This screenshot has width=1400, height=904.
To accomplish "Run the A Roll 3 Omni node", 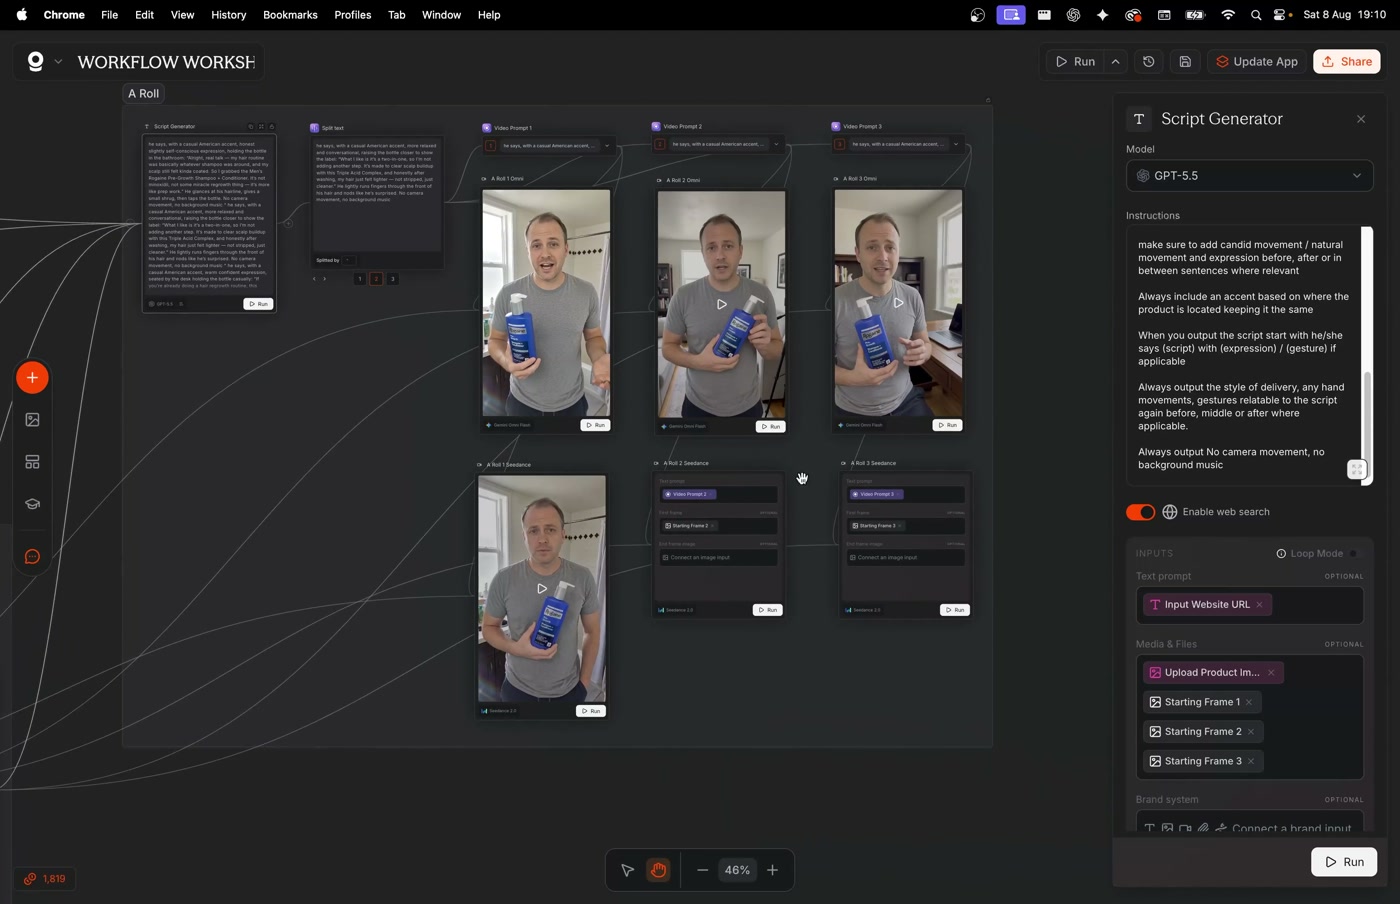I will point(947,426).
